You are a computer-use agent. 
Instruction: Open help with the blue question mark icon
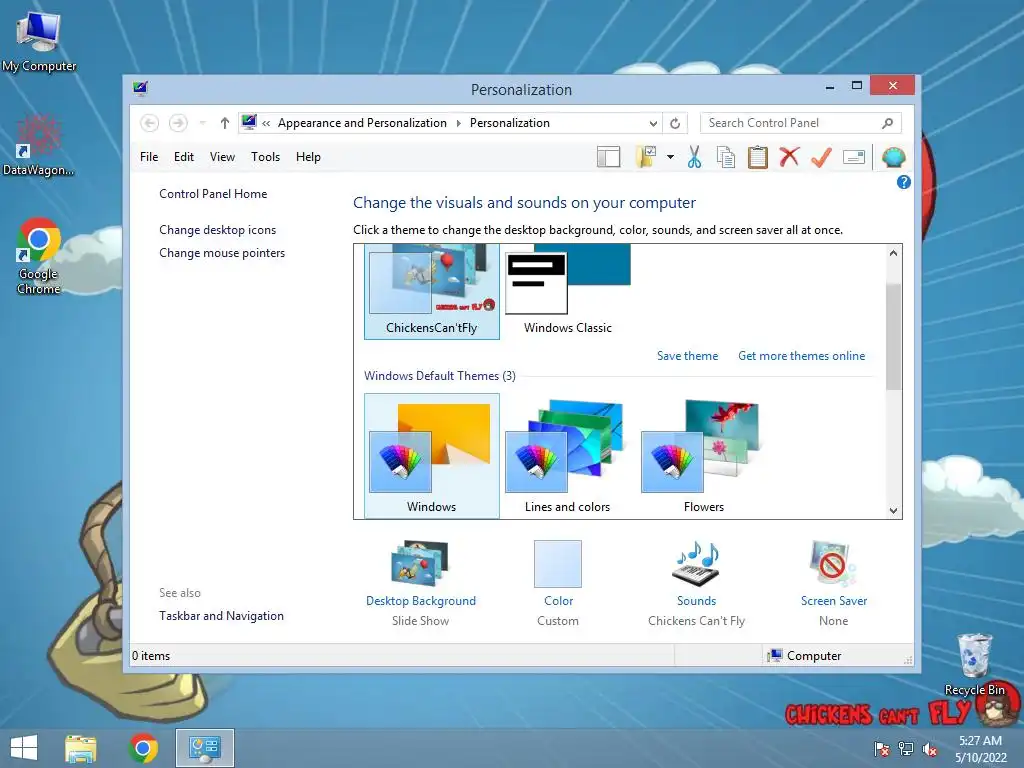pyautogui.click(x=903, y=182)
